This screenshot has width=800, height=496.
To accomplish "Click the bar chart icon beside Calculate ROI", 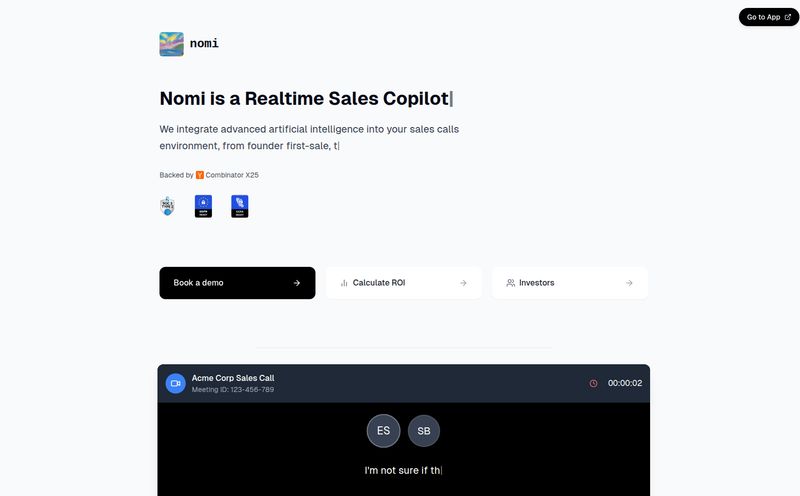I will (x=344, y=283).
